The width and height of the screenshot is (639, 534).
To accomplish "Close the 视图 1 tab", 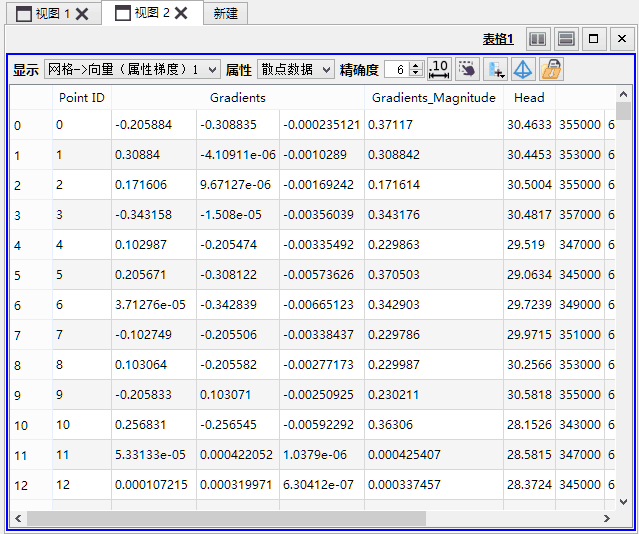I will [83, 14].
